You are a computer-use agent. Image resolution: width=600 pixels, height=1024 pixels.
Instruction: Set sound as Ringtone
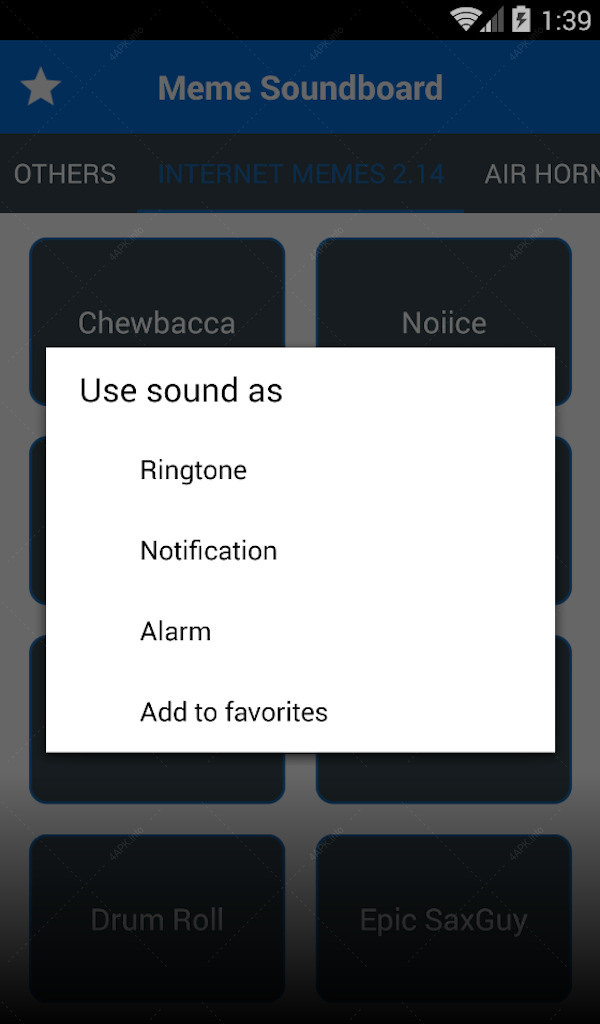[x=300, y=470]
